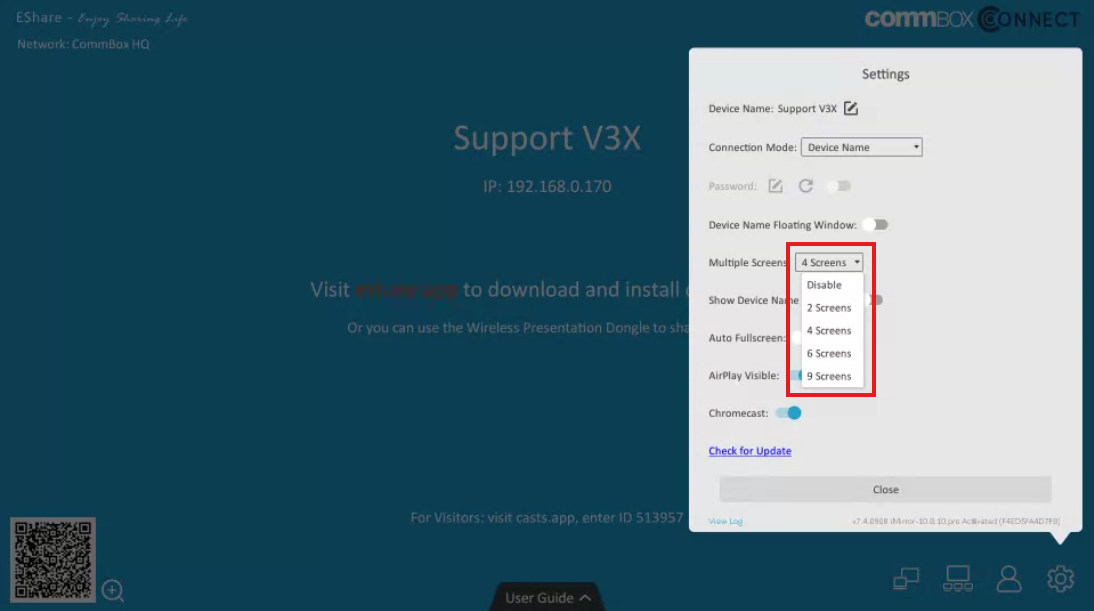This screenshot has width=1094, height=611.
Task: Click the magnifier icon next to the QR code
Action: pyautogui.click(x=113, y=592)
